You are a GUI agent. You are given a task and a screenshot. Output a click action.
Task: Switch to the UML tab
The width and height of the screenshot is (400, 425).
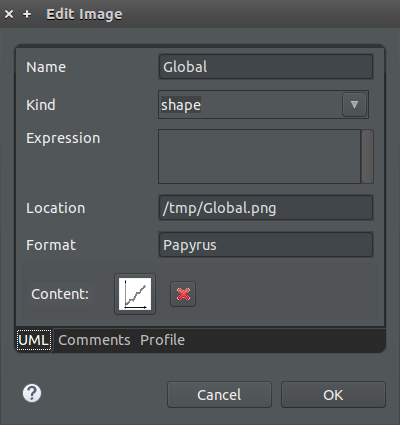tap(34, 340)
